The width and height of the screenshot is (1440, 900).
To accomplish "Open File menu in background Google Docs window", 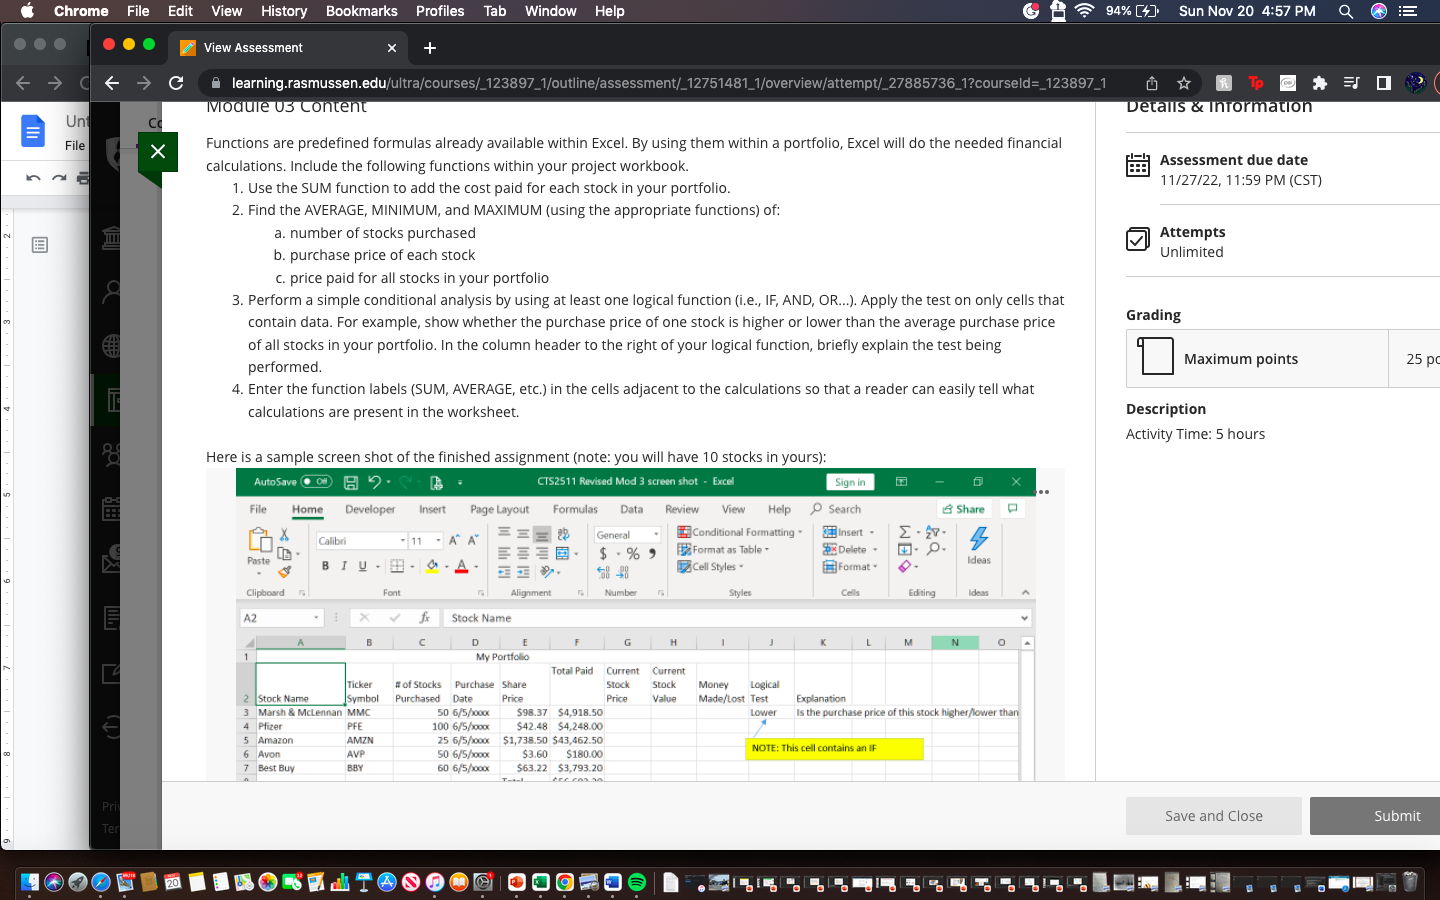I will point(75,145).
